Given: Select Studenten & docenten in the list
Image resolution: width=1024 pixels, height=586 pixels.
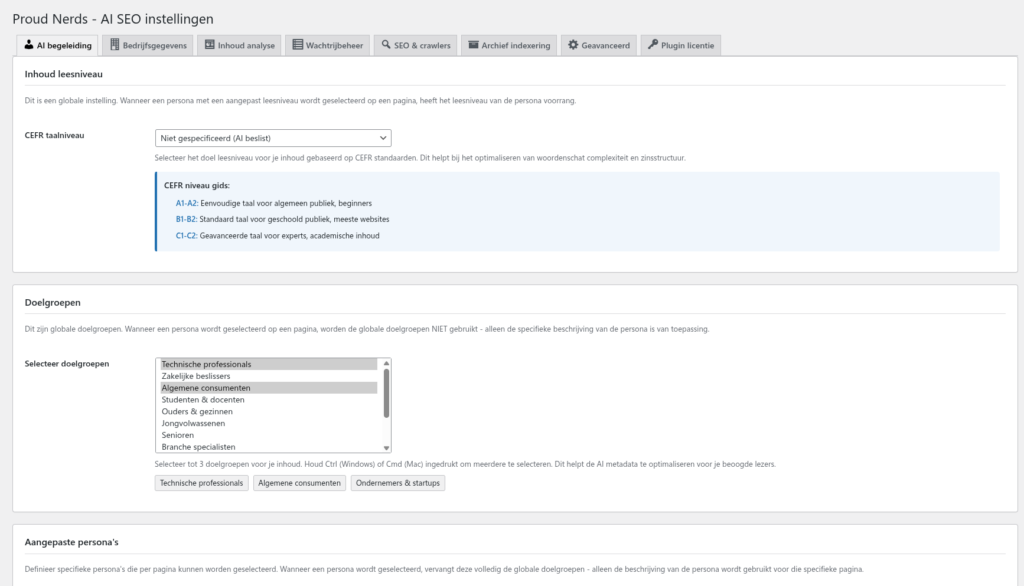Looking at the screenshot, I should [203, 400].
